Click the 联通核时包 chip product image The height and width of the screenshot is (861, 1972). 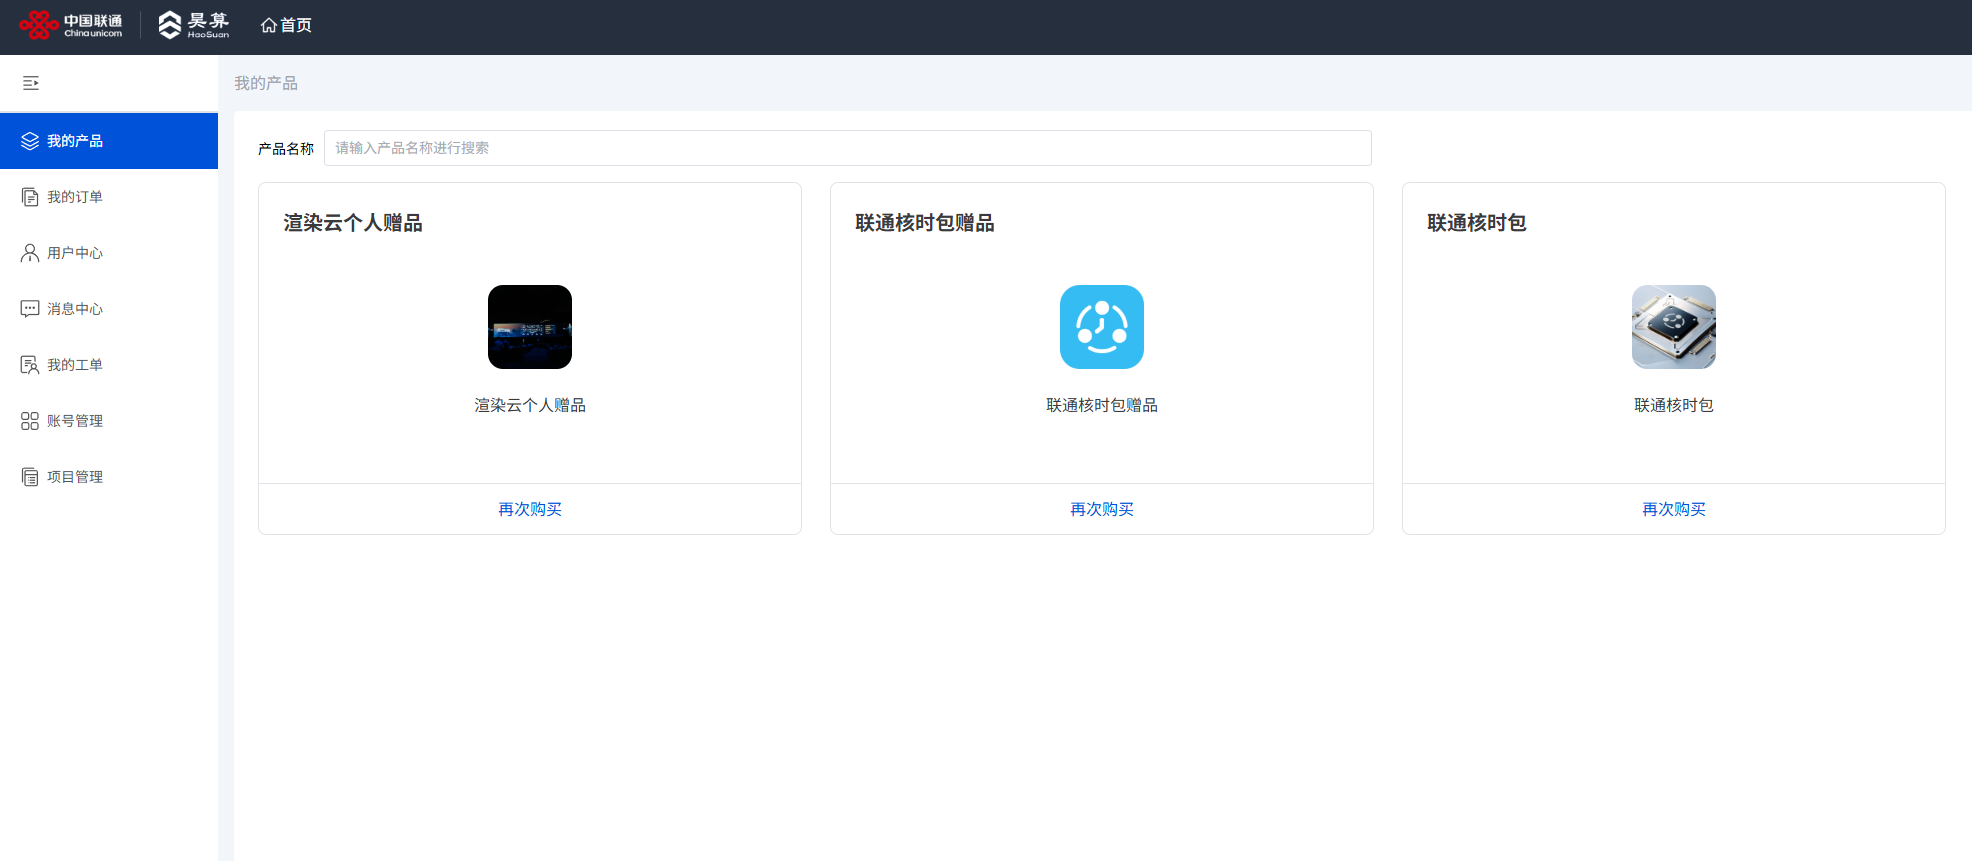point(1674,327)
